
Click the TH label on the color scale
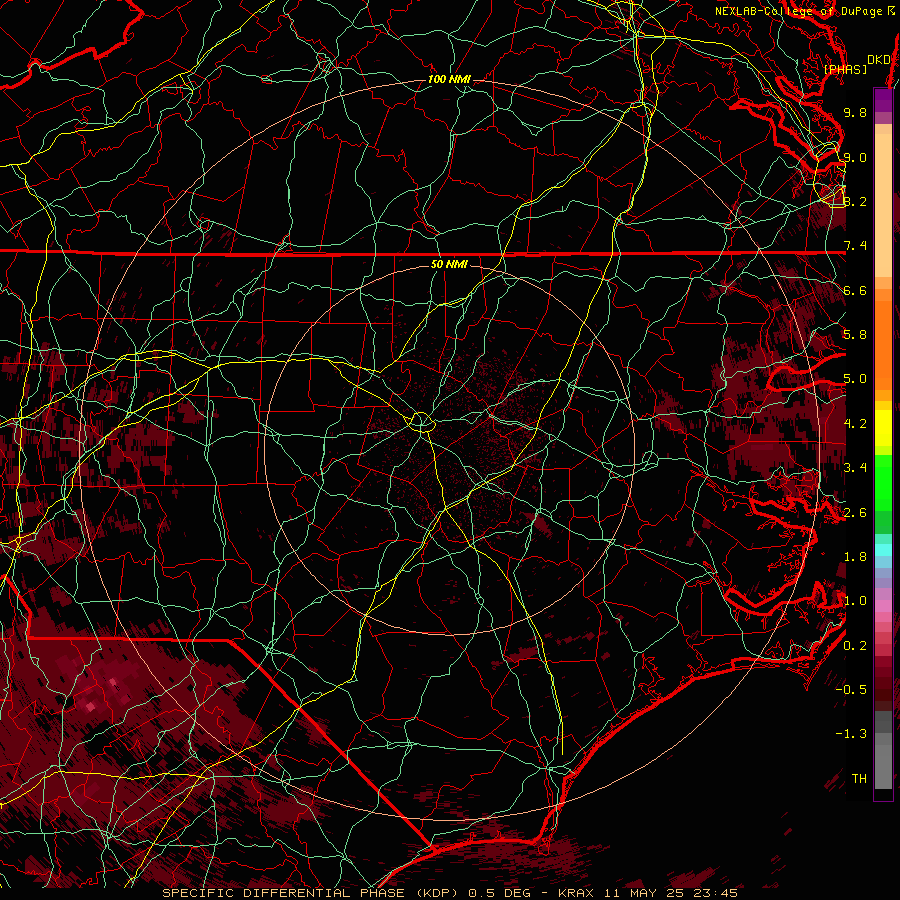(859, 779)
